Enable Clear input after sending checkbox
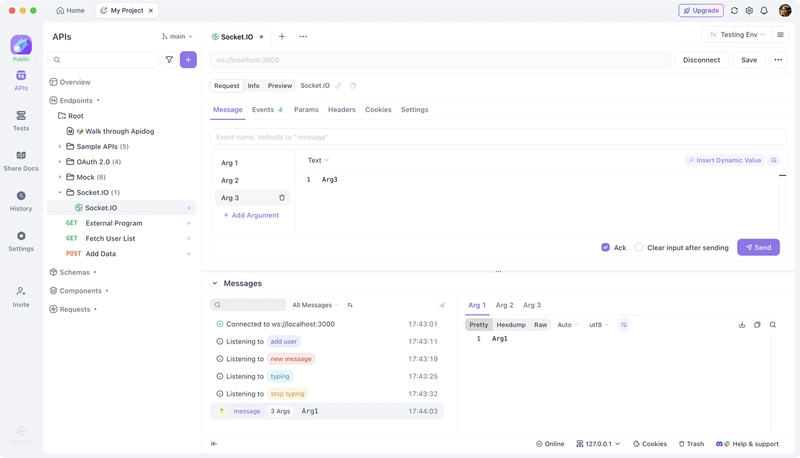 coord(638,247)
